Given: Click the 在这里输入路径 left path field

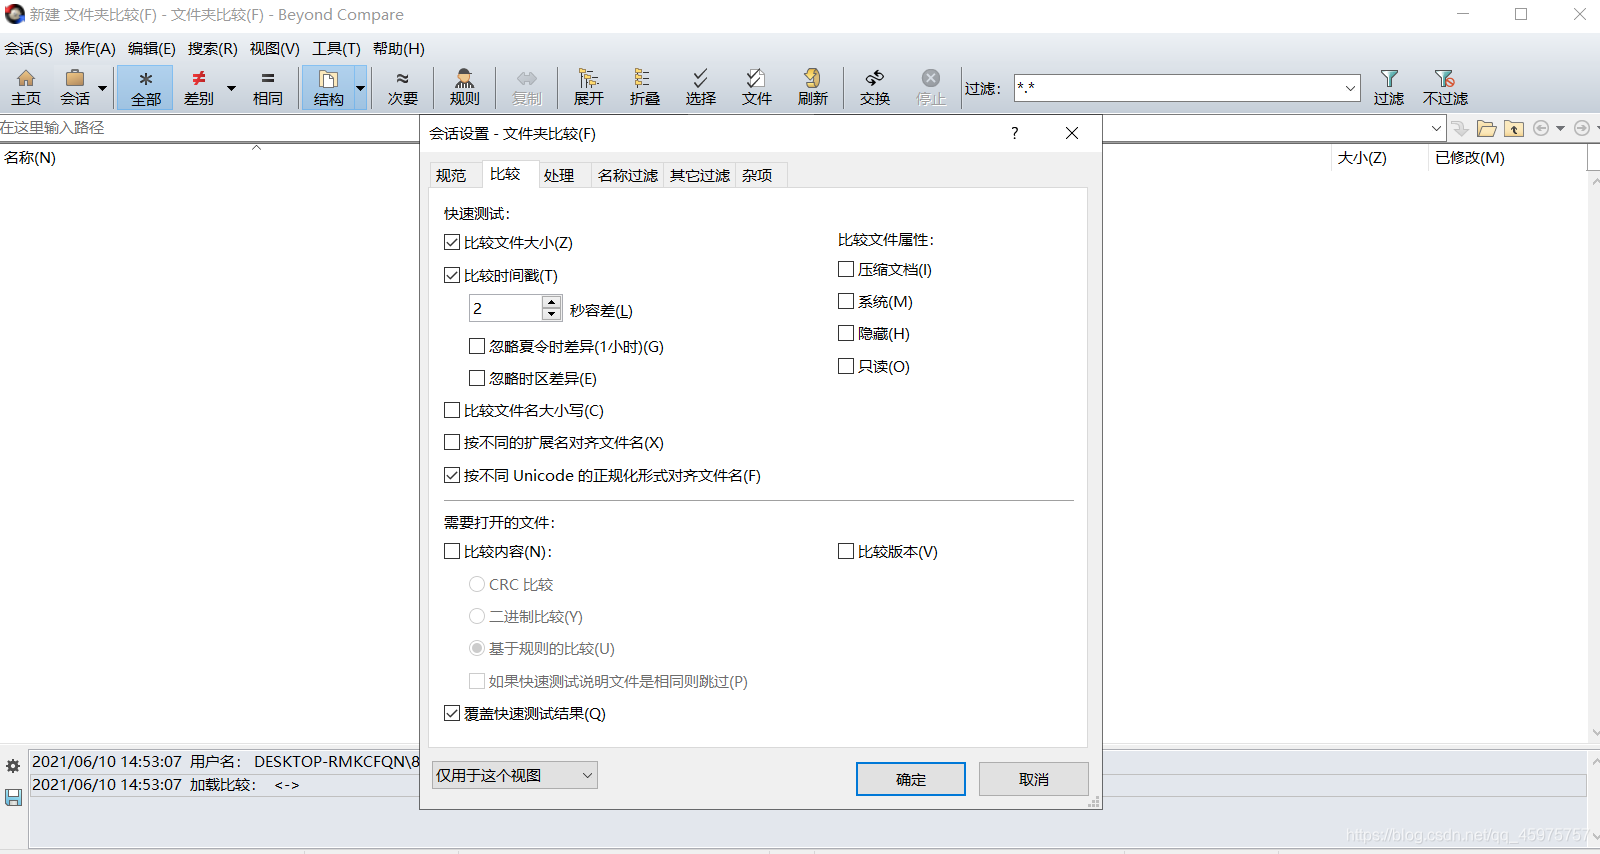Looking at the screenshot, I should click(x=210, y=128).
